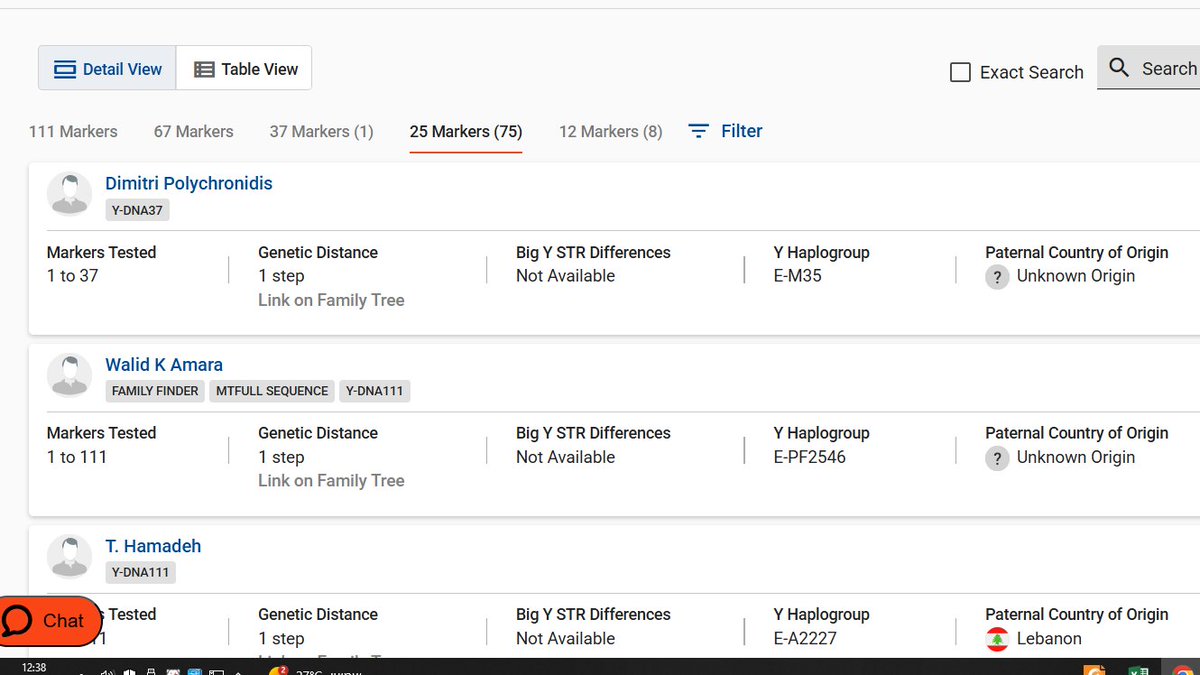The image size is (1200, 675).
Task: Click the MTFULL SEQUENCE badge
Action: tap(272, 391)
